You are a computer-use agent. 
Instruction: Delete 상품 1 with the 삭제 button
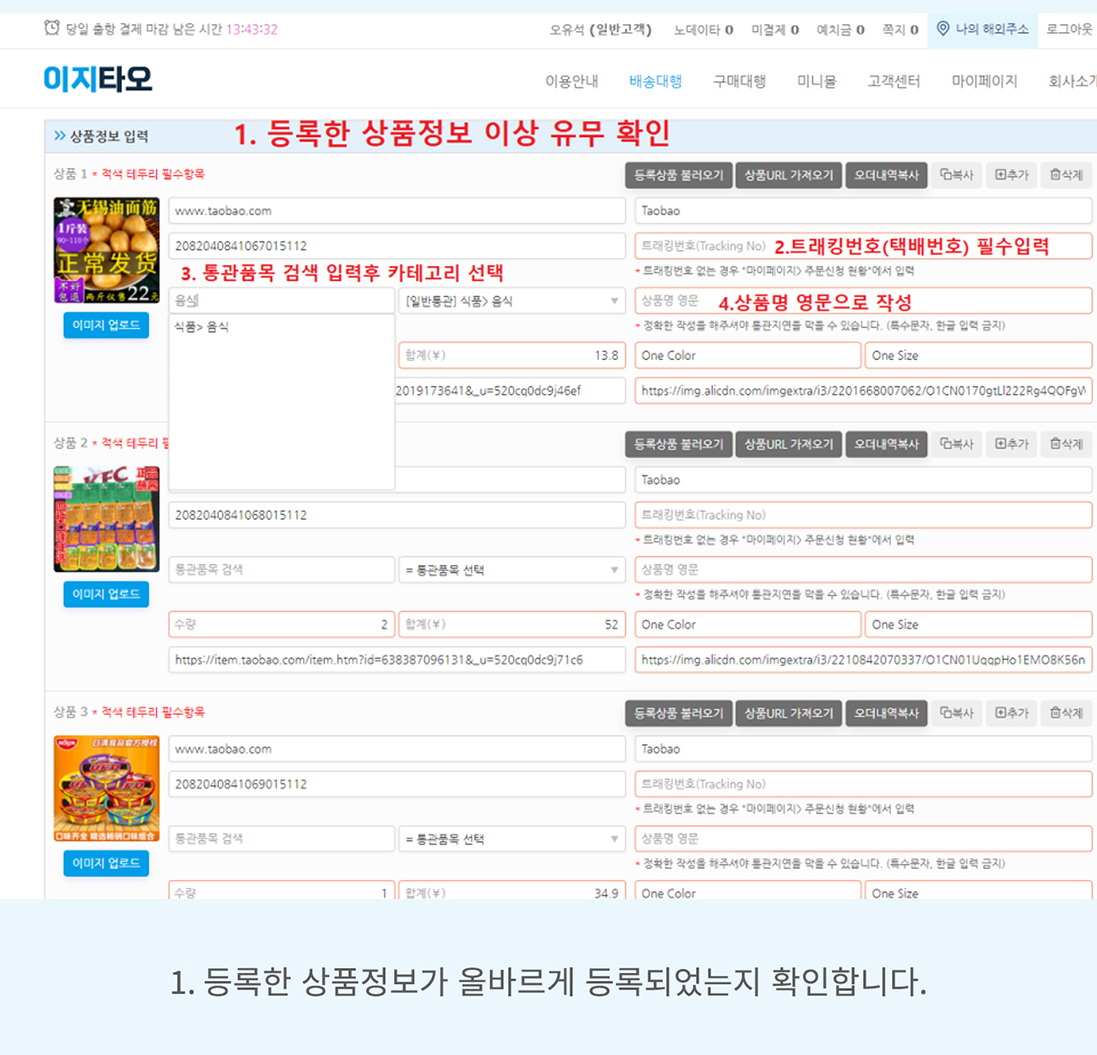pyautogui.click(x=1066, y=175)
